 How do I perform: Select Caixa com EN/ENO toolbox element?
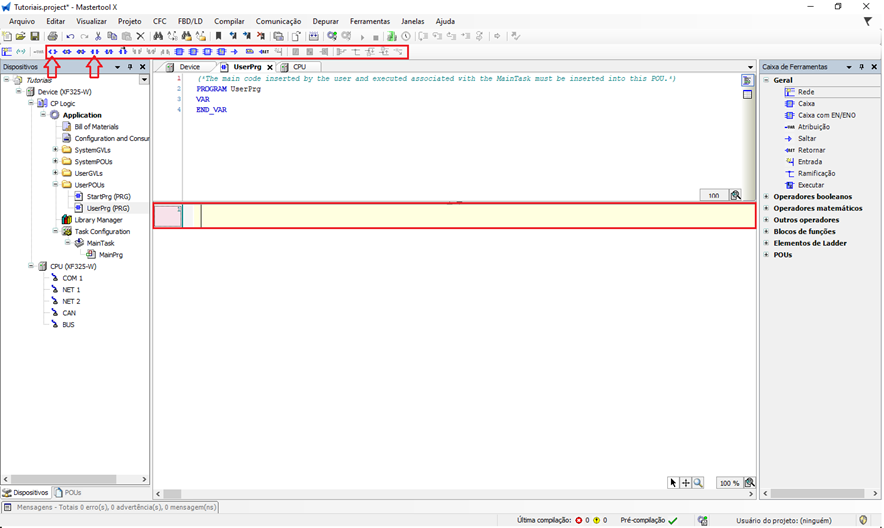pos(825,115)
